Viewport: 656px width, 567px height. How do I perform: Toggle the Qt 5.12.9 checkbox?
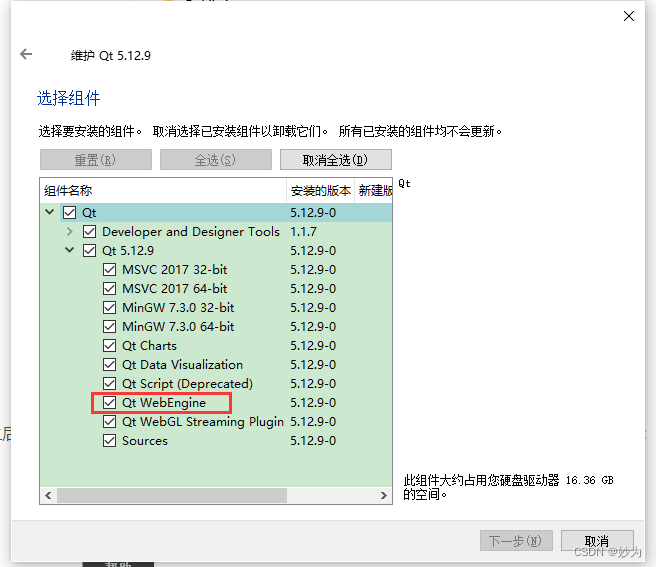pyautogui.click(x=90, y=251)
